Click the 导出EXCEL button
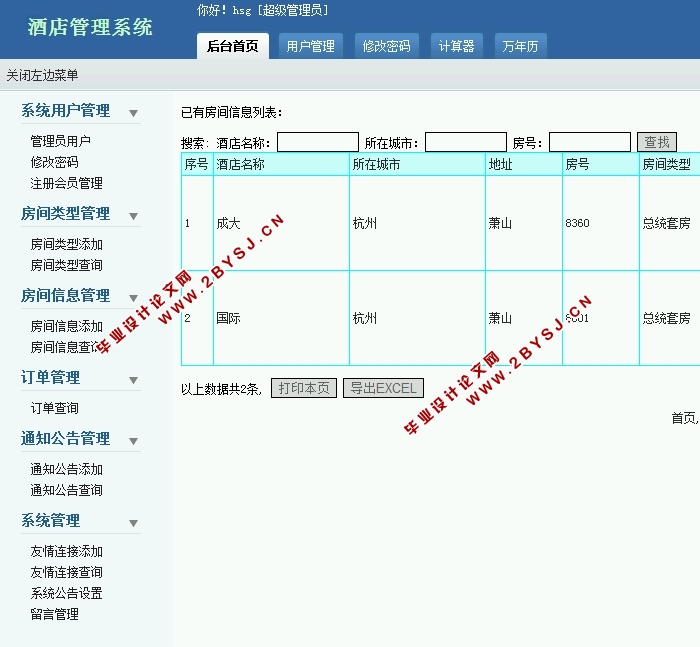700x647 pixels. pos(383,388)
